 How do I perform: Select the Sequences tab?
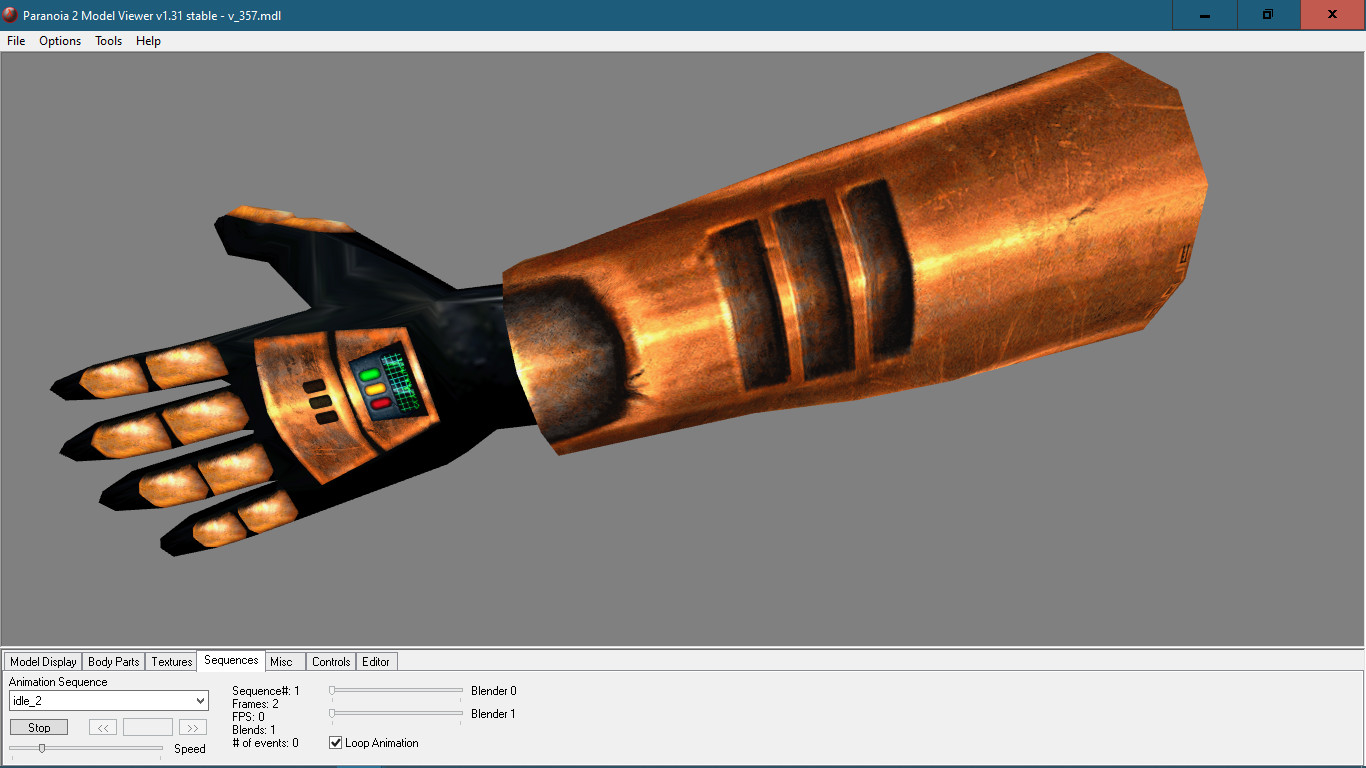coord(230,660)
